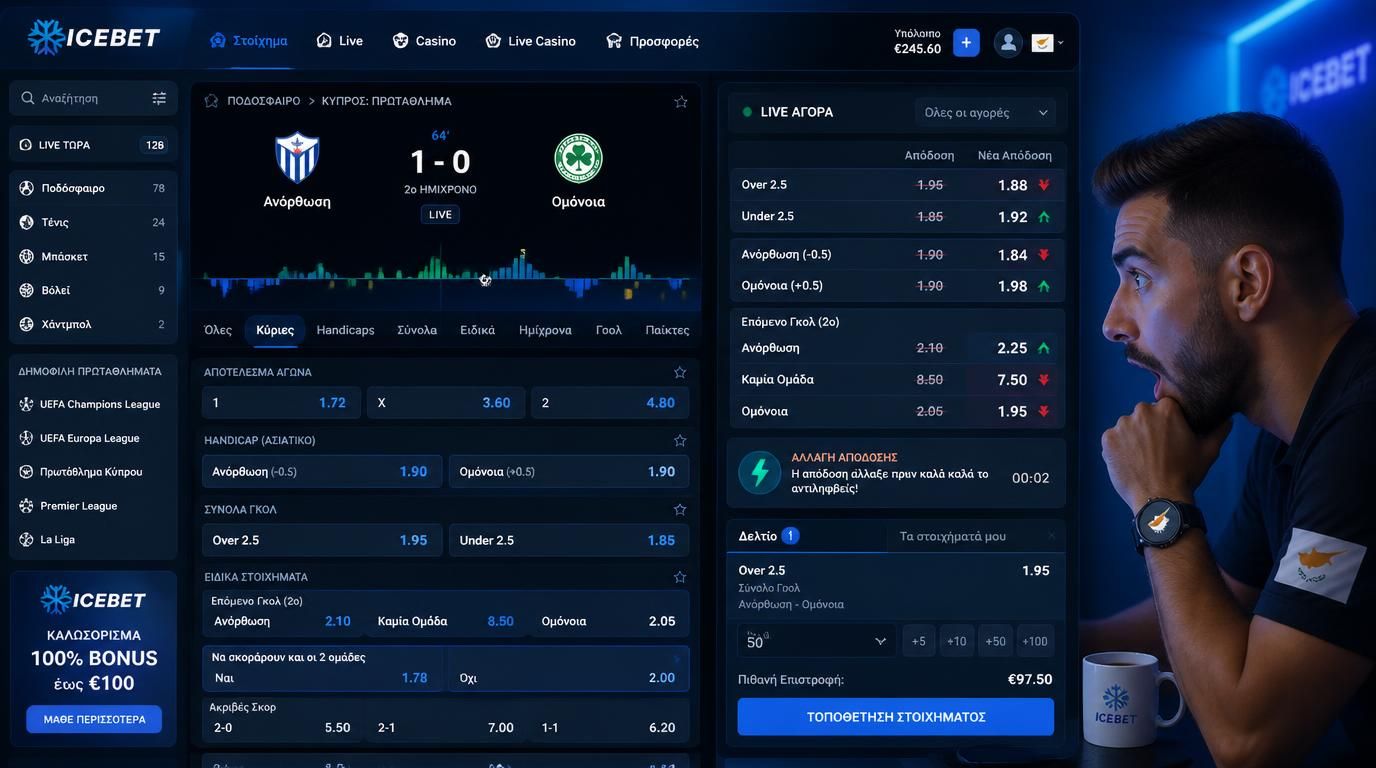Open the LIVE ΤΩΡΑ list
The image size is (1376, 768).
[x=93, y=145]
